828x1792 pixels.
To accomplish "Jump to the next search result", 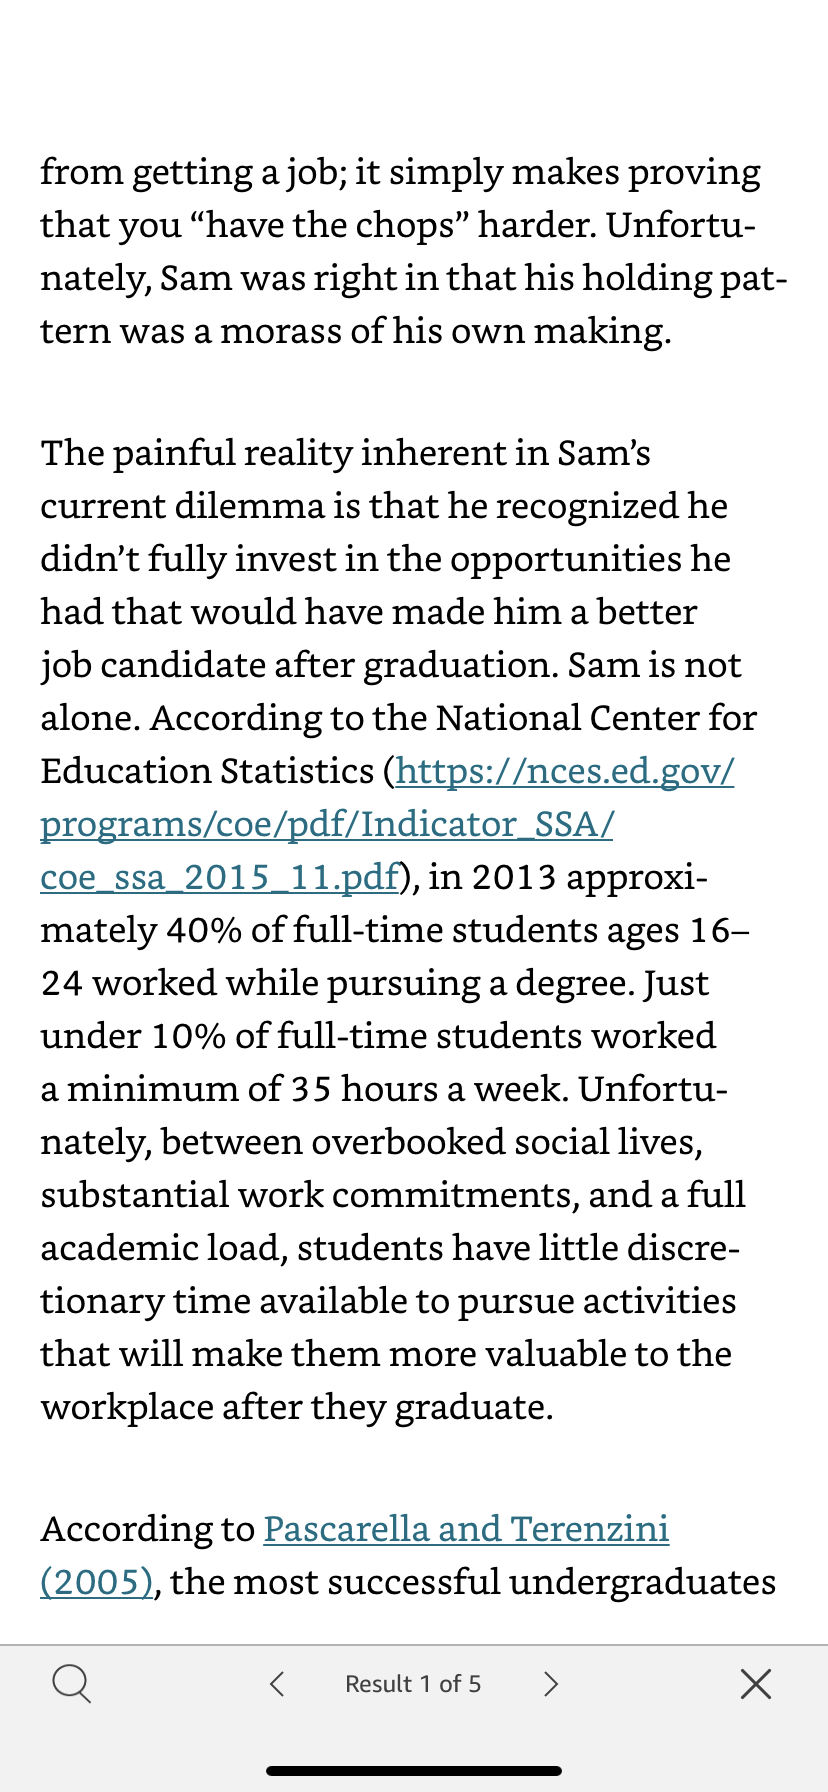I will [550, 1684].
